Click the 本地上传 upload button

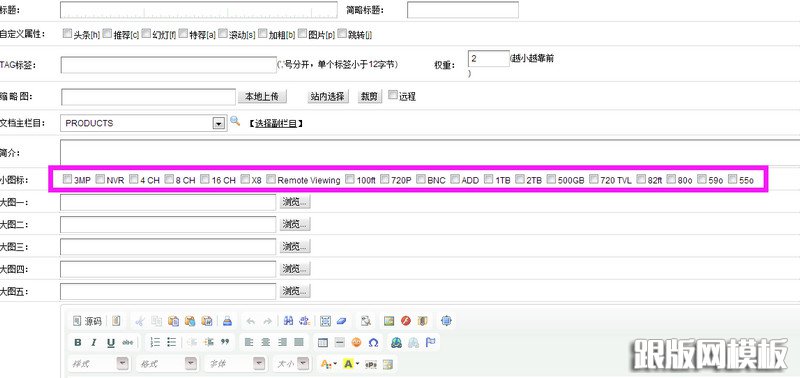[262, 96]
